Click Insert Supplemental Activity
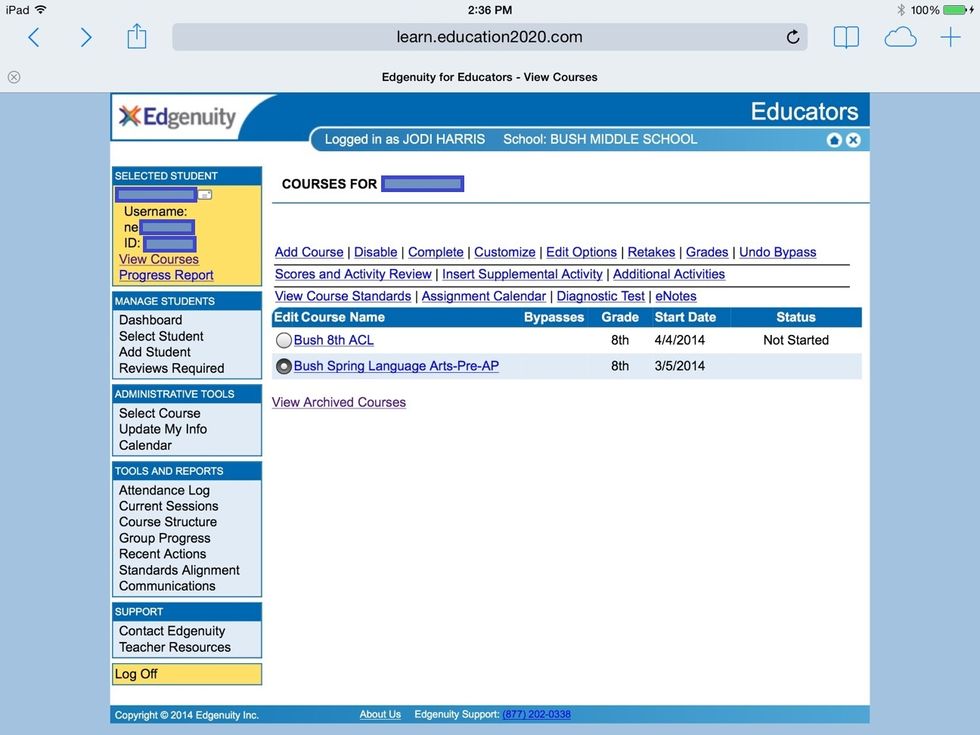 coord(522,274)
